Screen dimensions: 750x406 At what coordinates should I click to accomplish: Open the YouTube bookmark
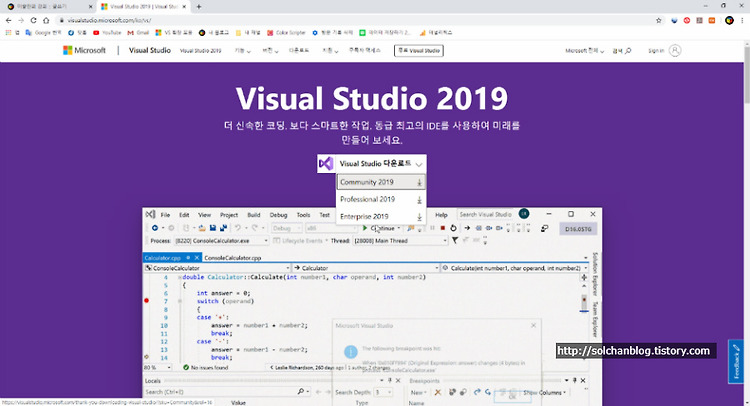pos(107,33)
